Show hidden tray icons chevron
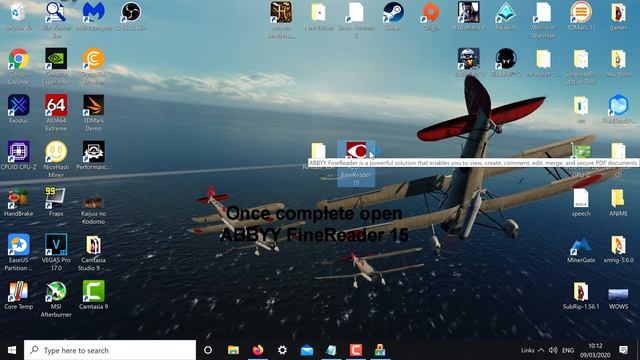 [541, 350]
